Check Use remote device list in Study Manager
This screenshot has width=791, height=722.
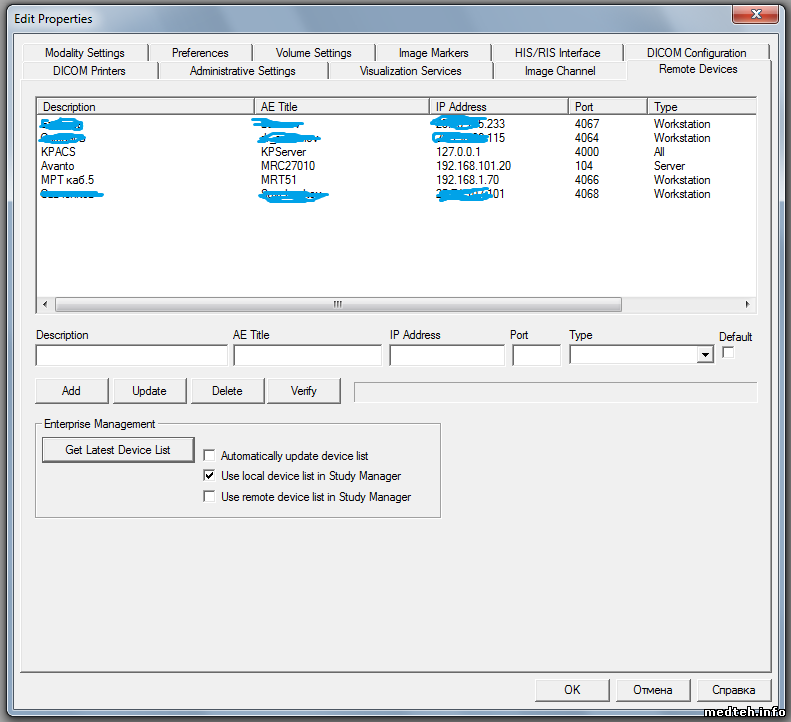click(209, 497)
